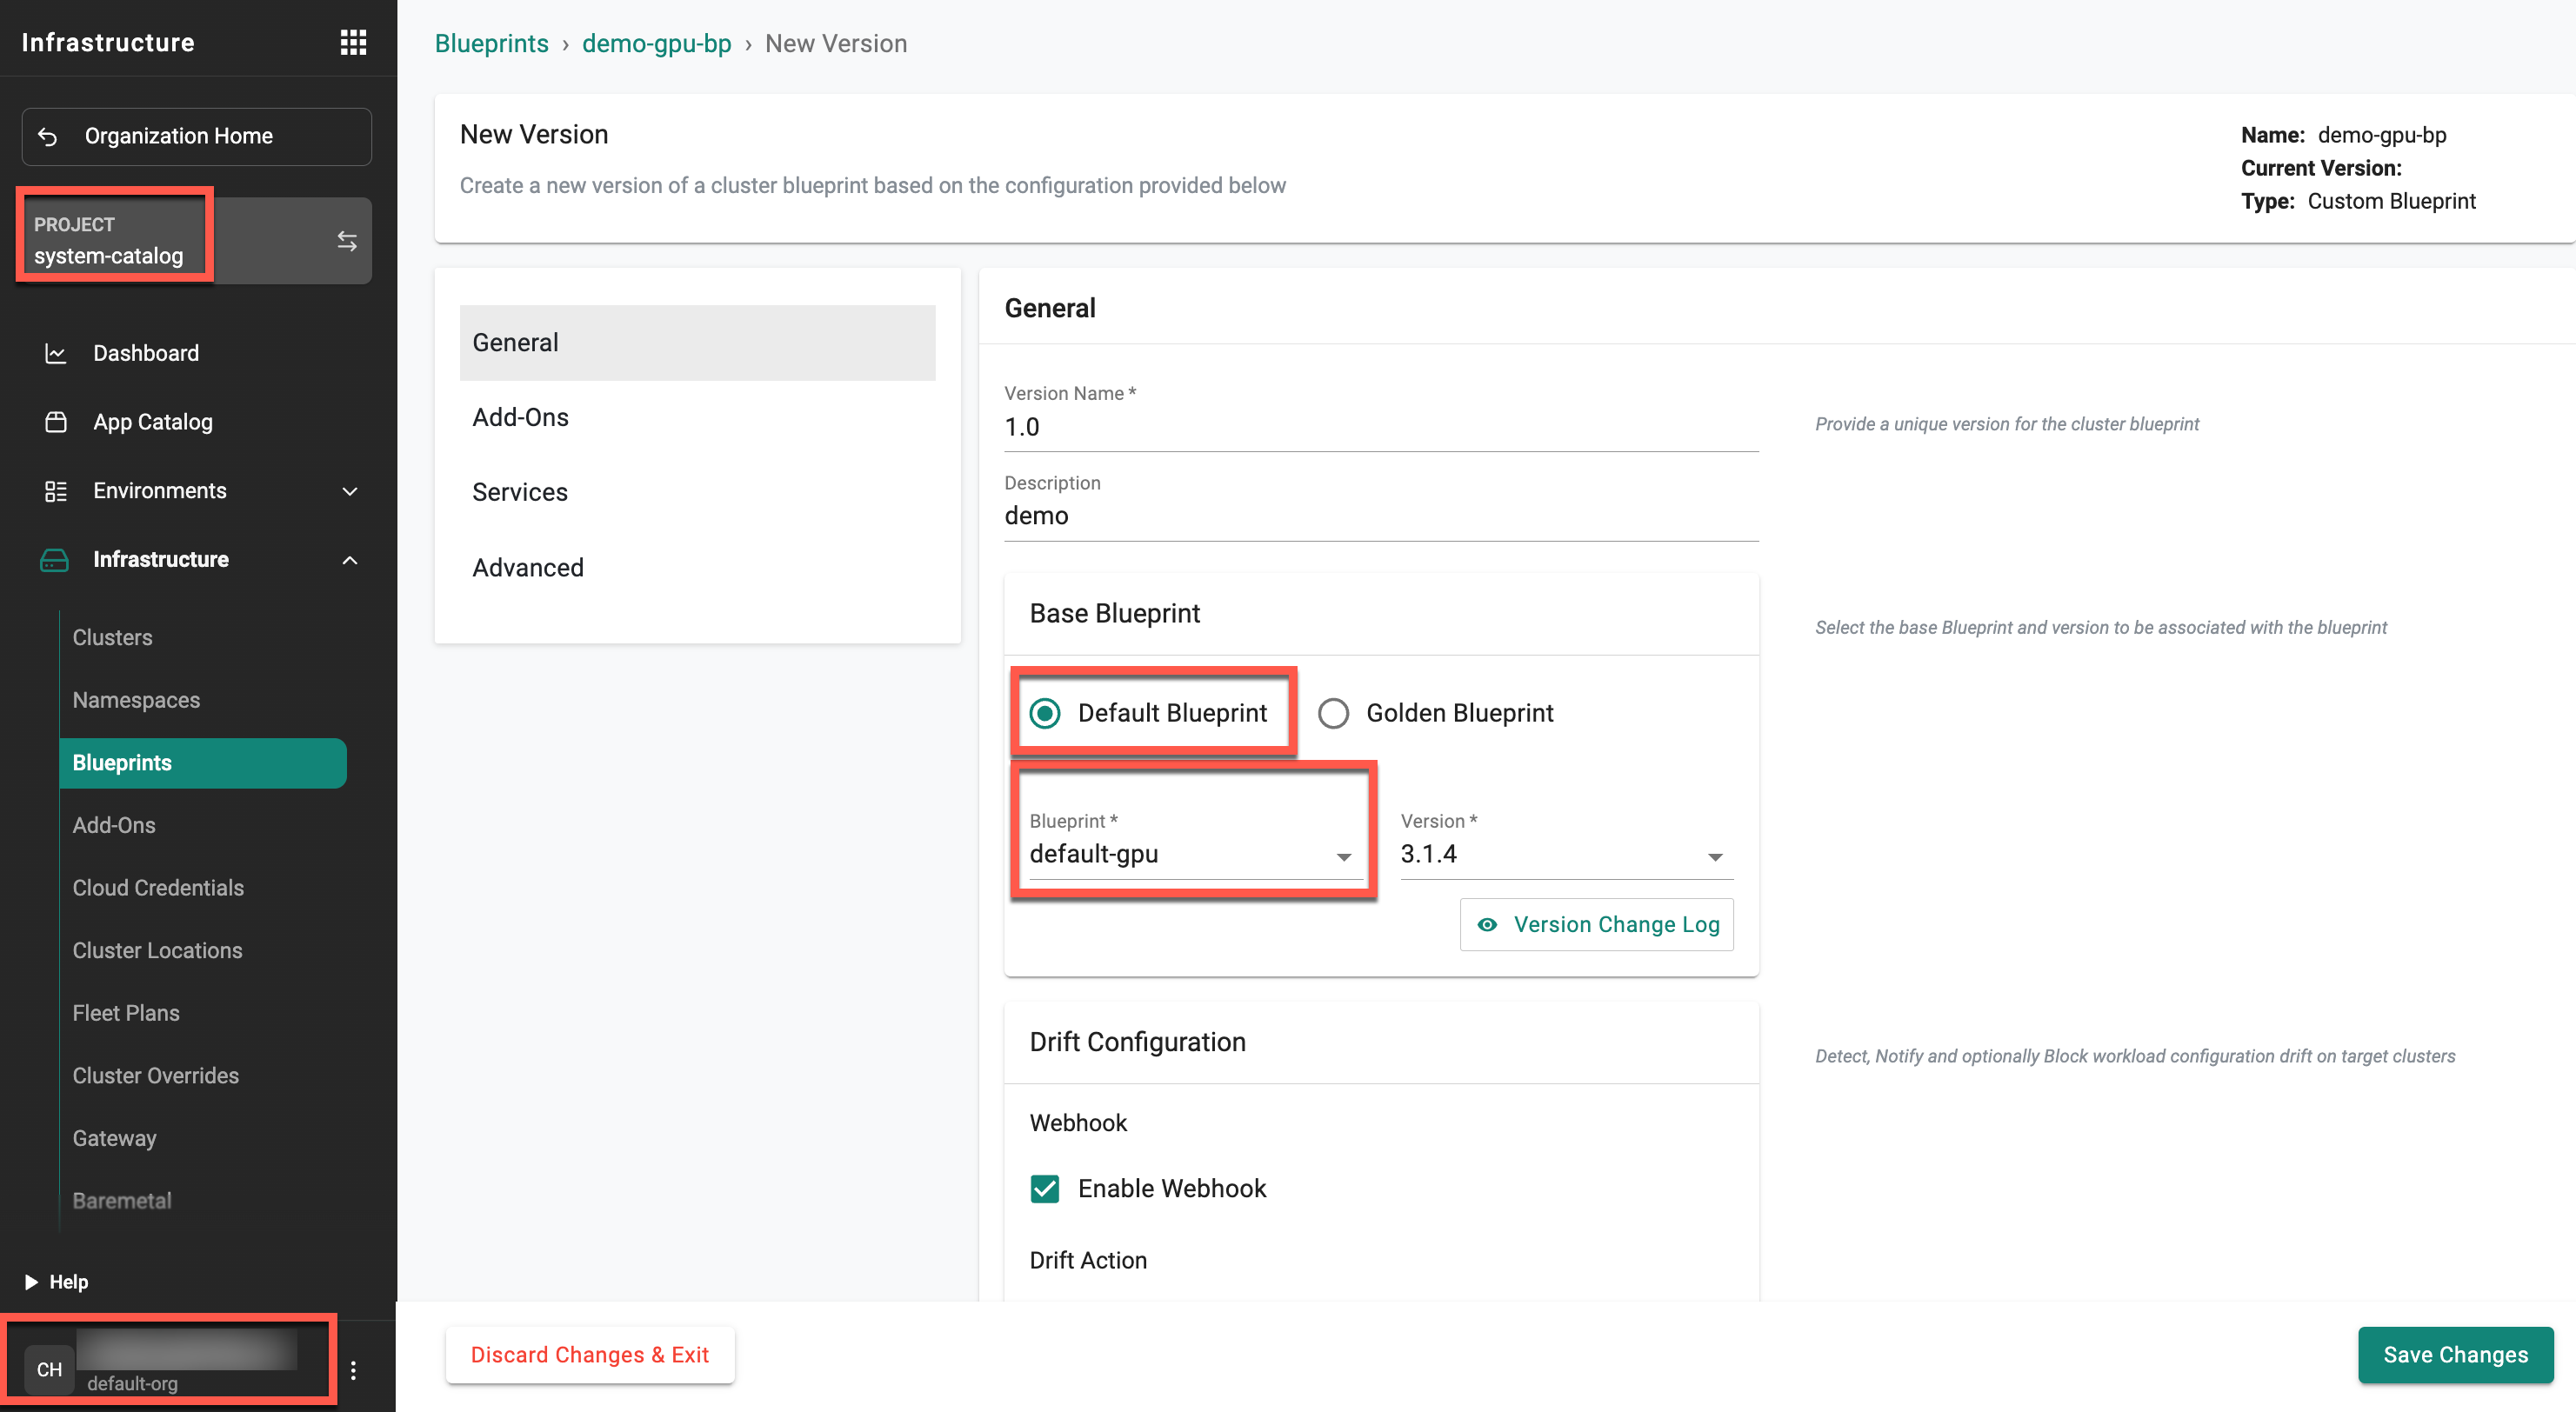Viewport: 2576px width, 1412px height.
Task: Click the Environments list icon
Action: coord(56,491)
